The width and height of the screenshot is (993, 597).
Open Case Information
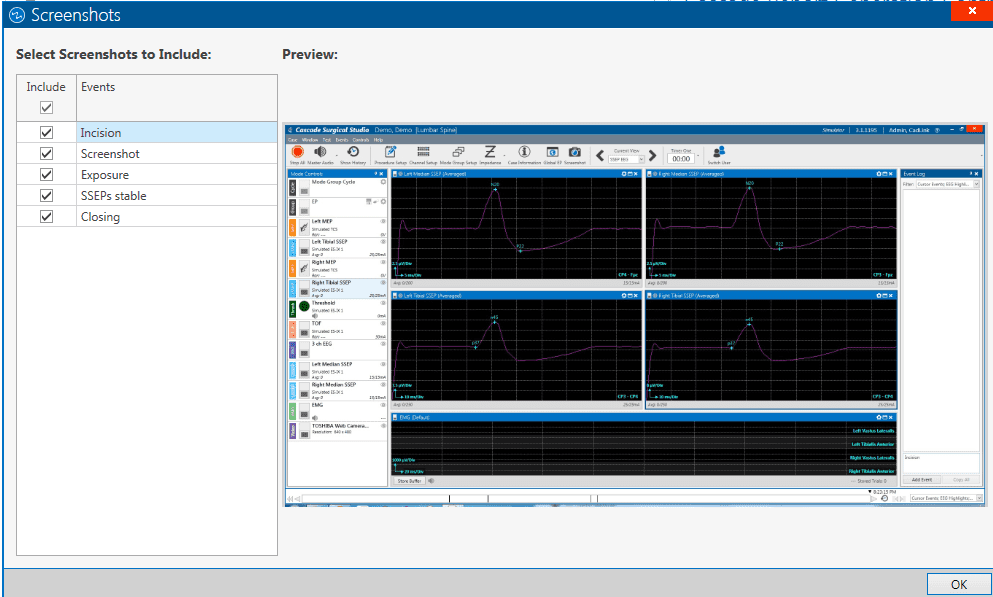pyautogui.click(x=525, y=152)
